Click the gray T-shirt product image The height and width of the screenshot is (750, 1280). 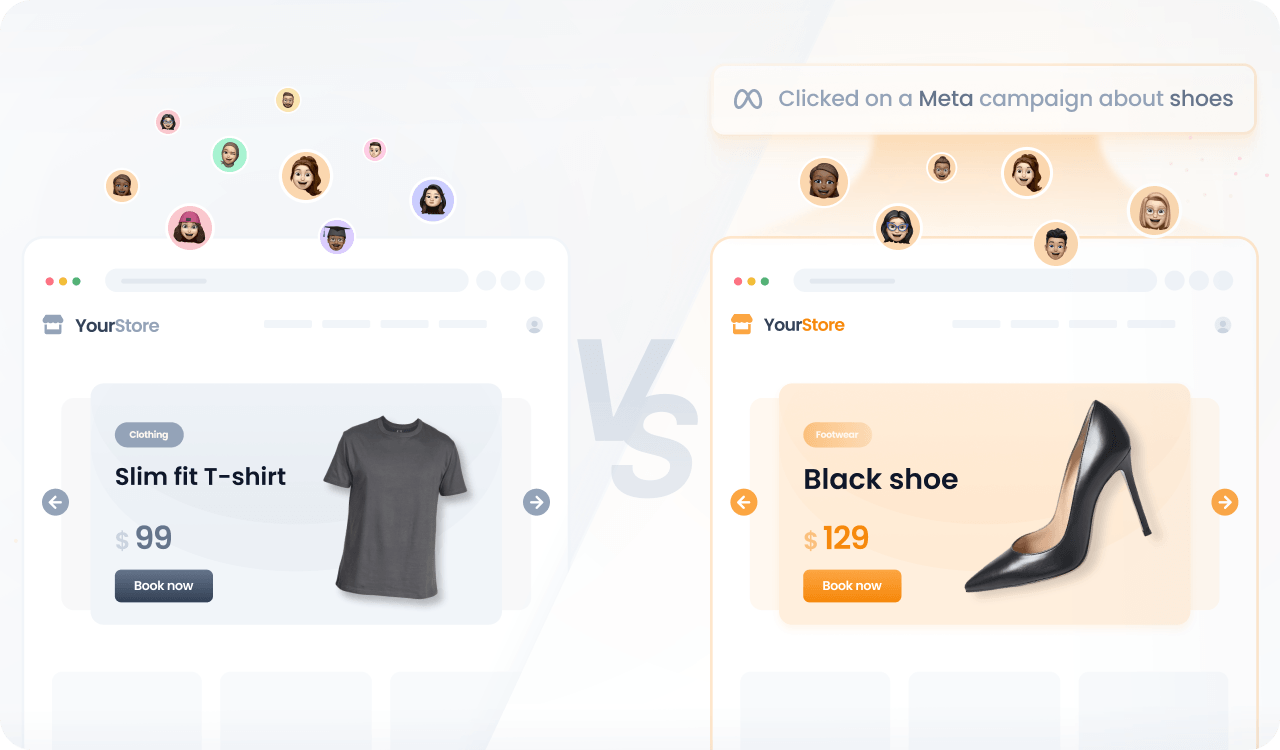pyautogui.click(x=396, y=507)
